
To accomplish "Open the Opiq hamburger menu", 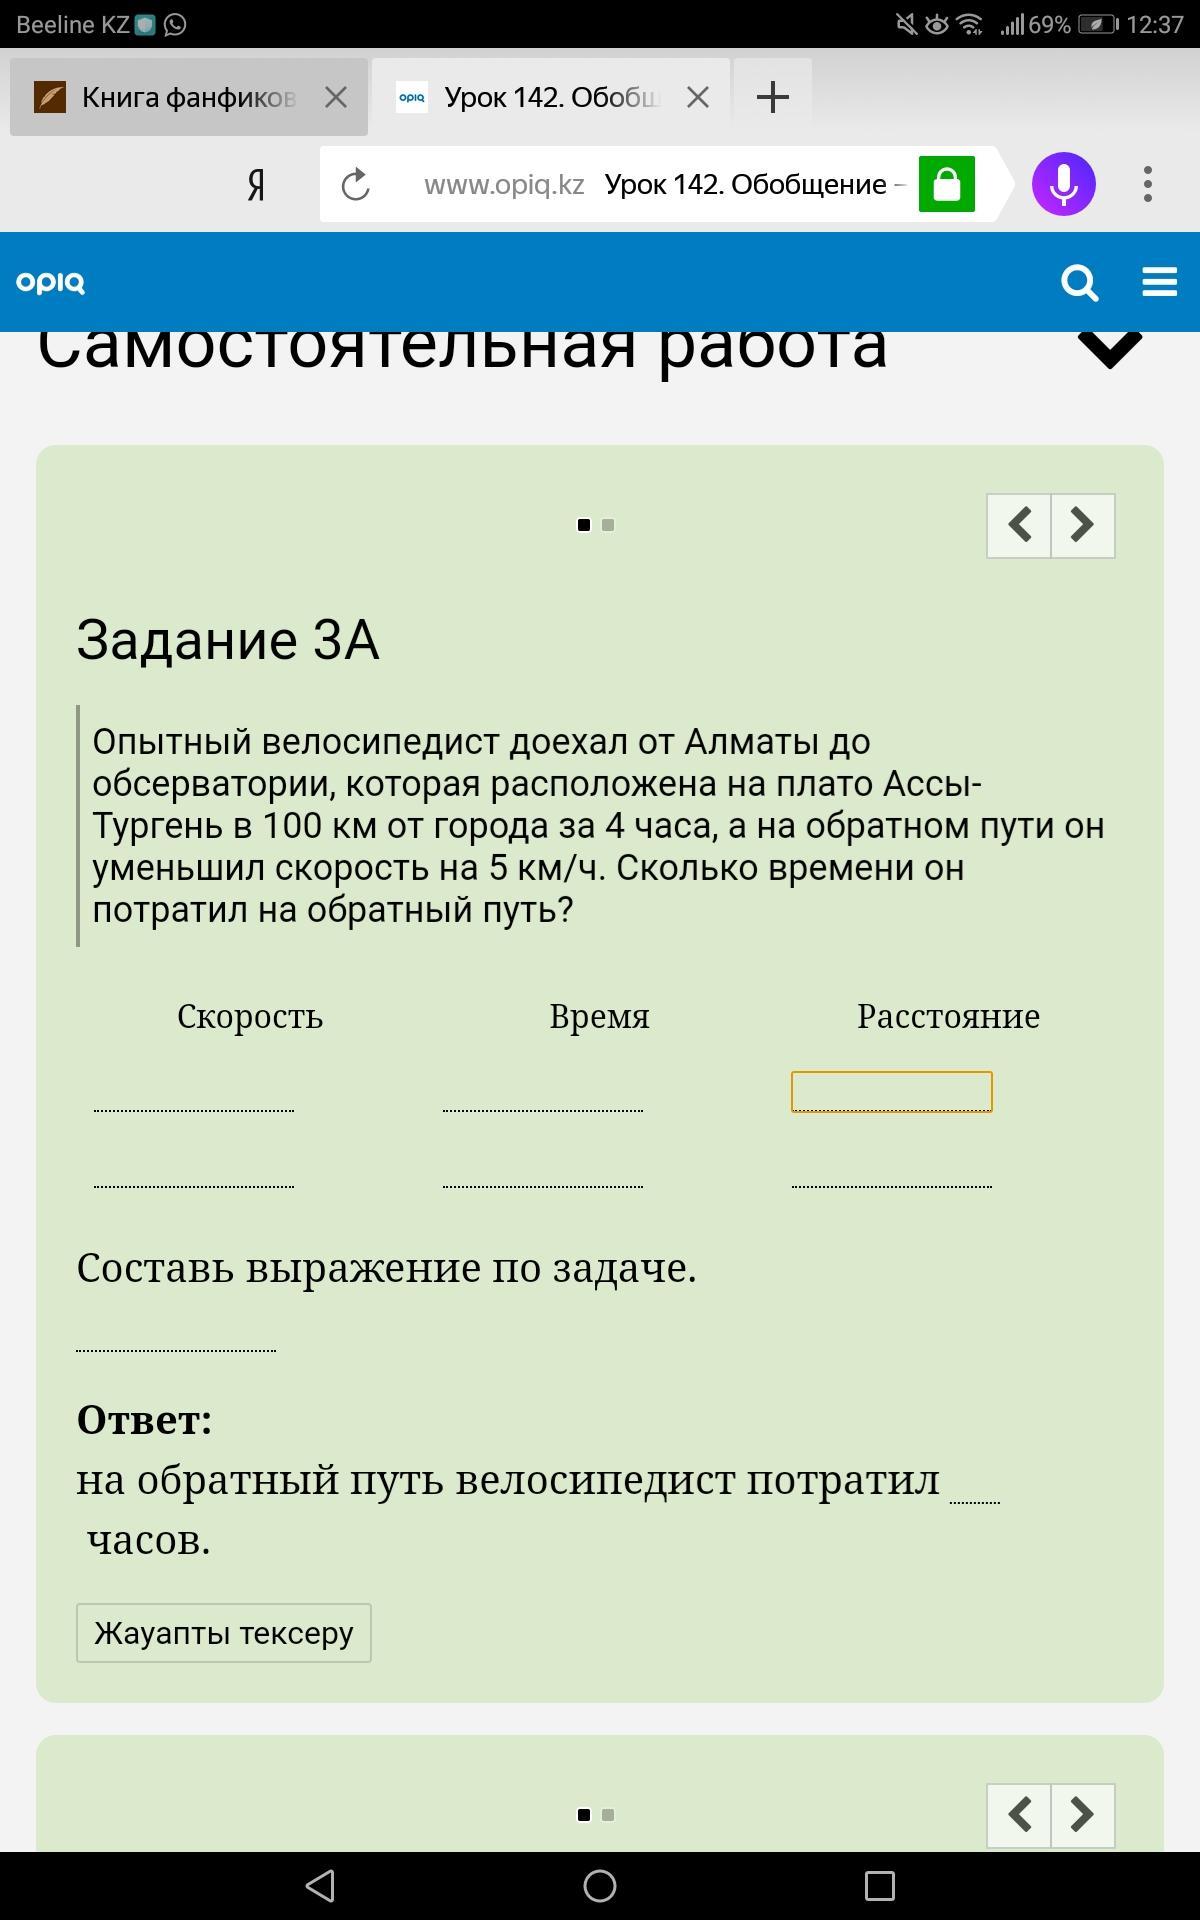I will point(1159,282).
